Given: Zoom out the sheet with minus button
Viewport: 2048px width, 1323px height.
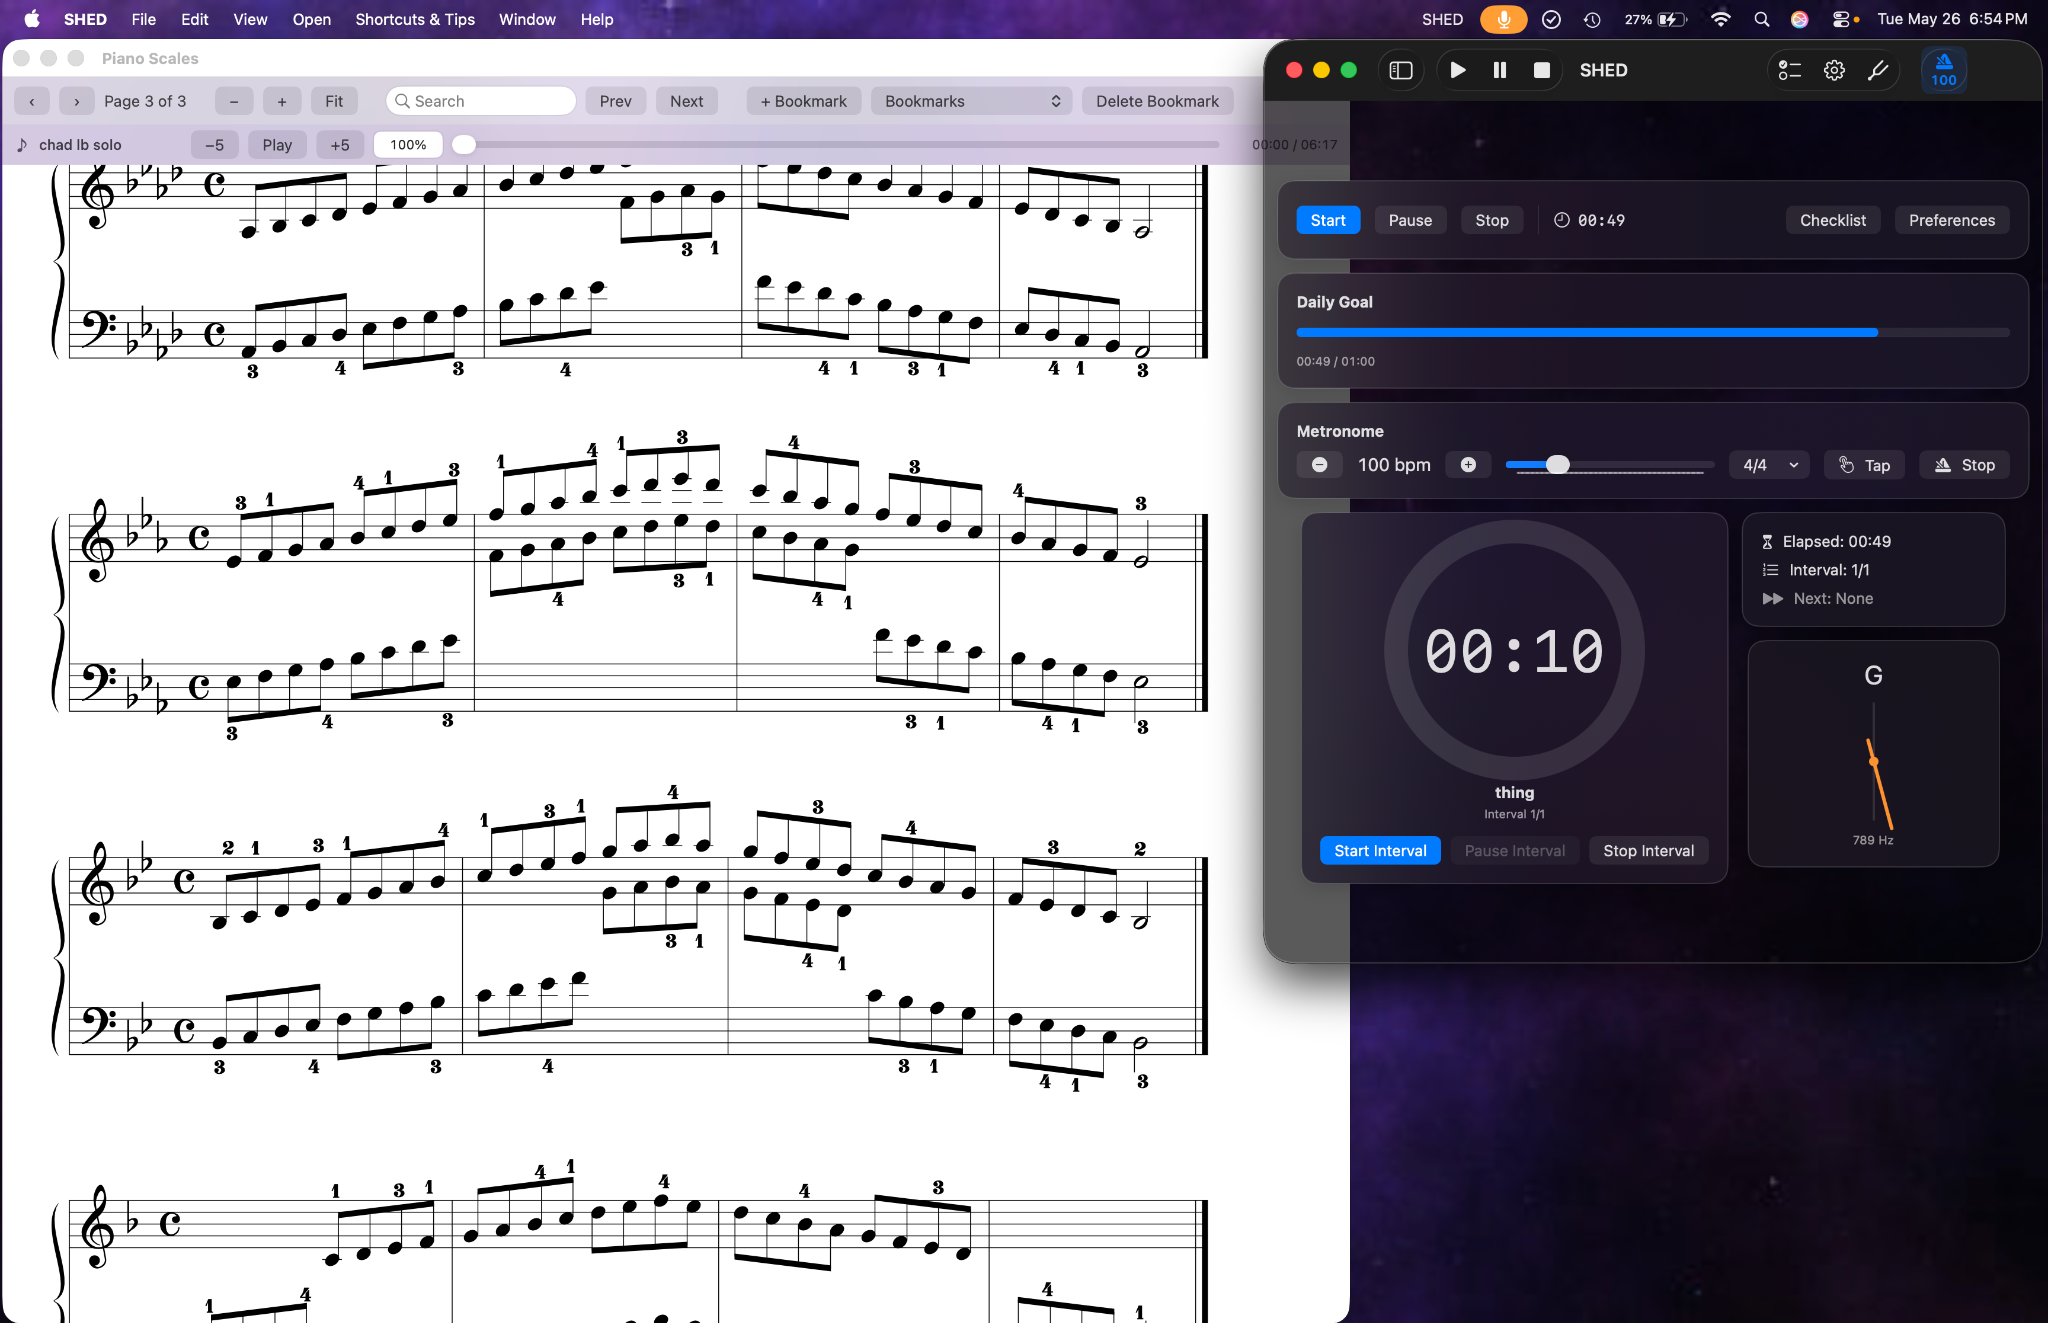Looking at the screenshot, I should coord(234,101).
